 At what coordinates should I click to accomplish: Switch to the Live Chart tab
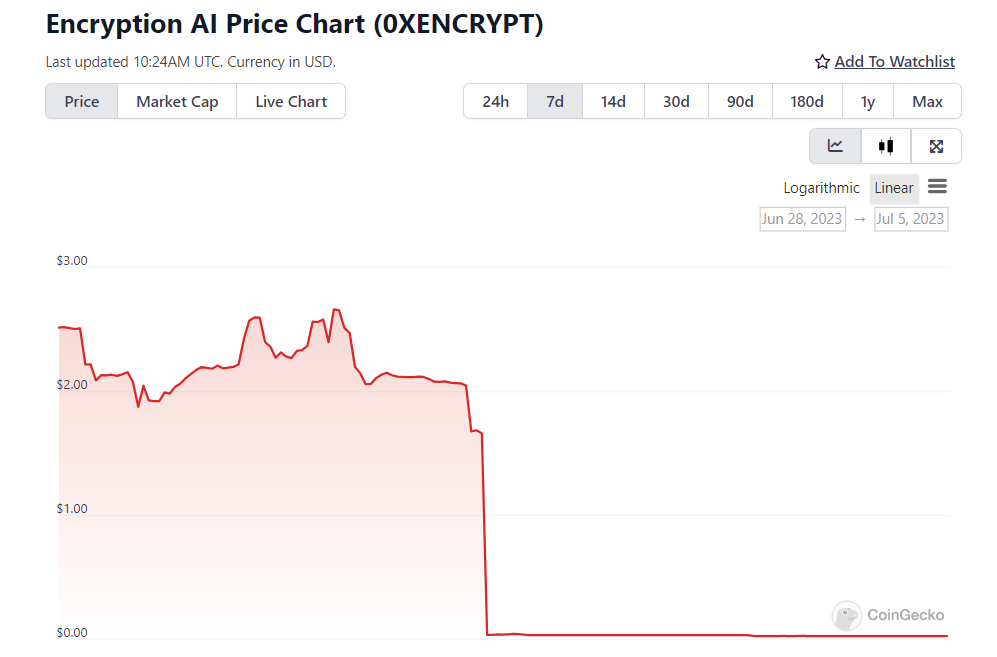291,102
